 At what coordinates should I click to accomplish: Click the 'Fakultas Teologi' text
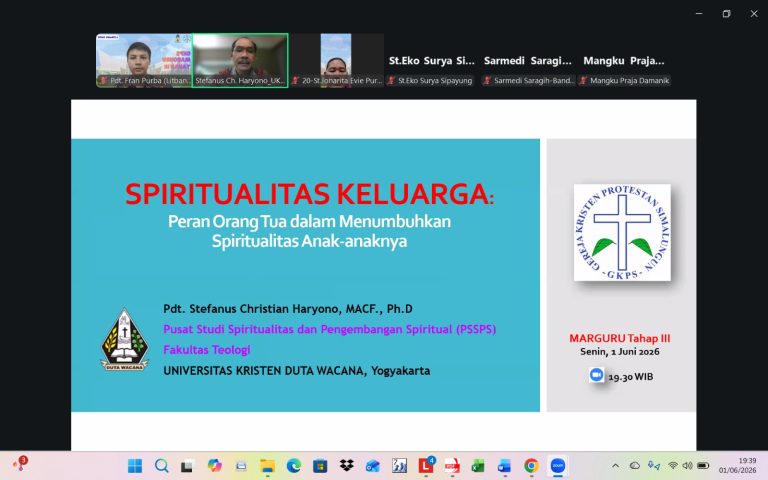[207, 350]
